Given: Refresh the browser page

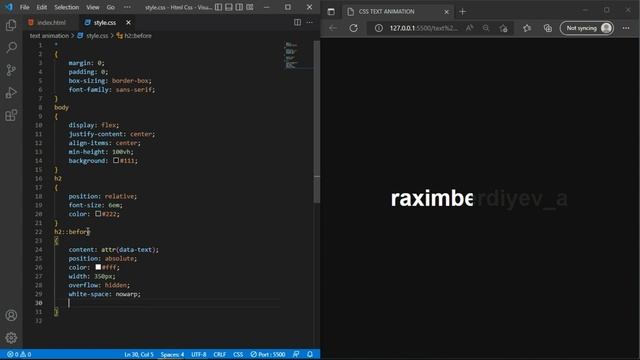Looking at the screenshot, I should point(353,28).
